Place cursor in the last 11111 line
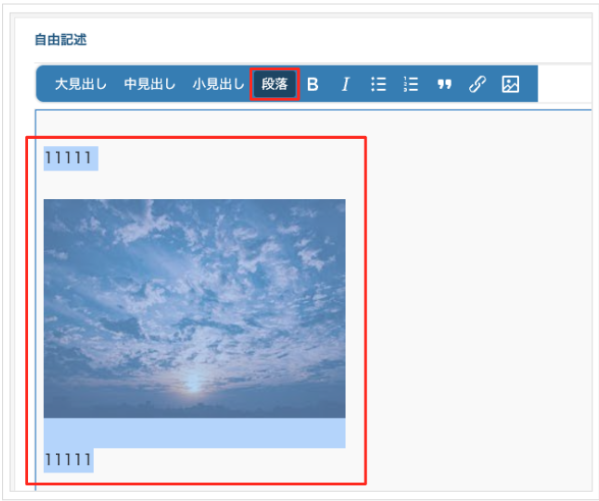This screenshot has width=599, height=501. (68, 459)
